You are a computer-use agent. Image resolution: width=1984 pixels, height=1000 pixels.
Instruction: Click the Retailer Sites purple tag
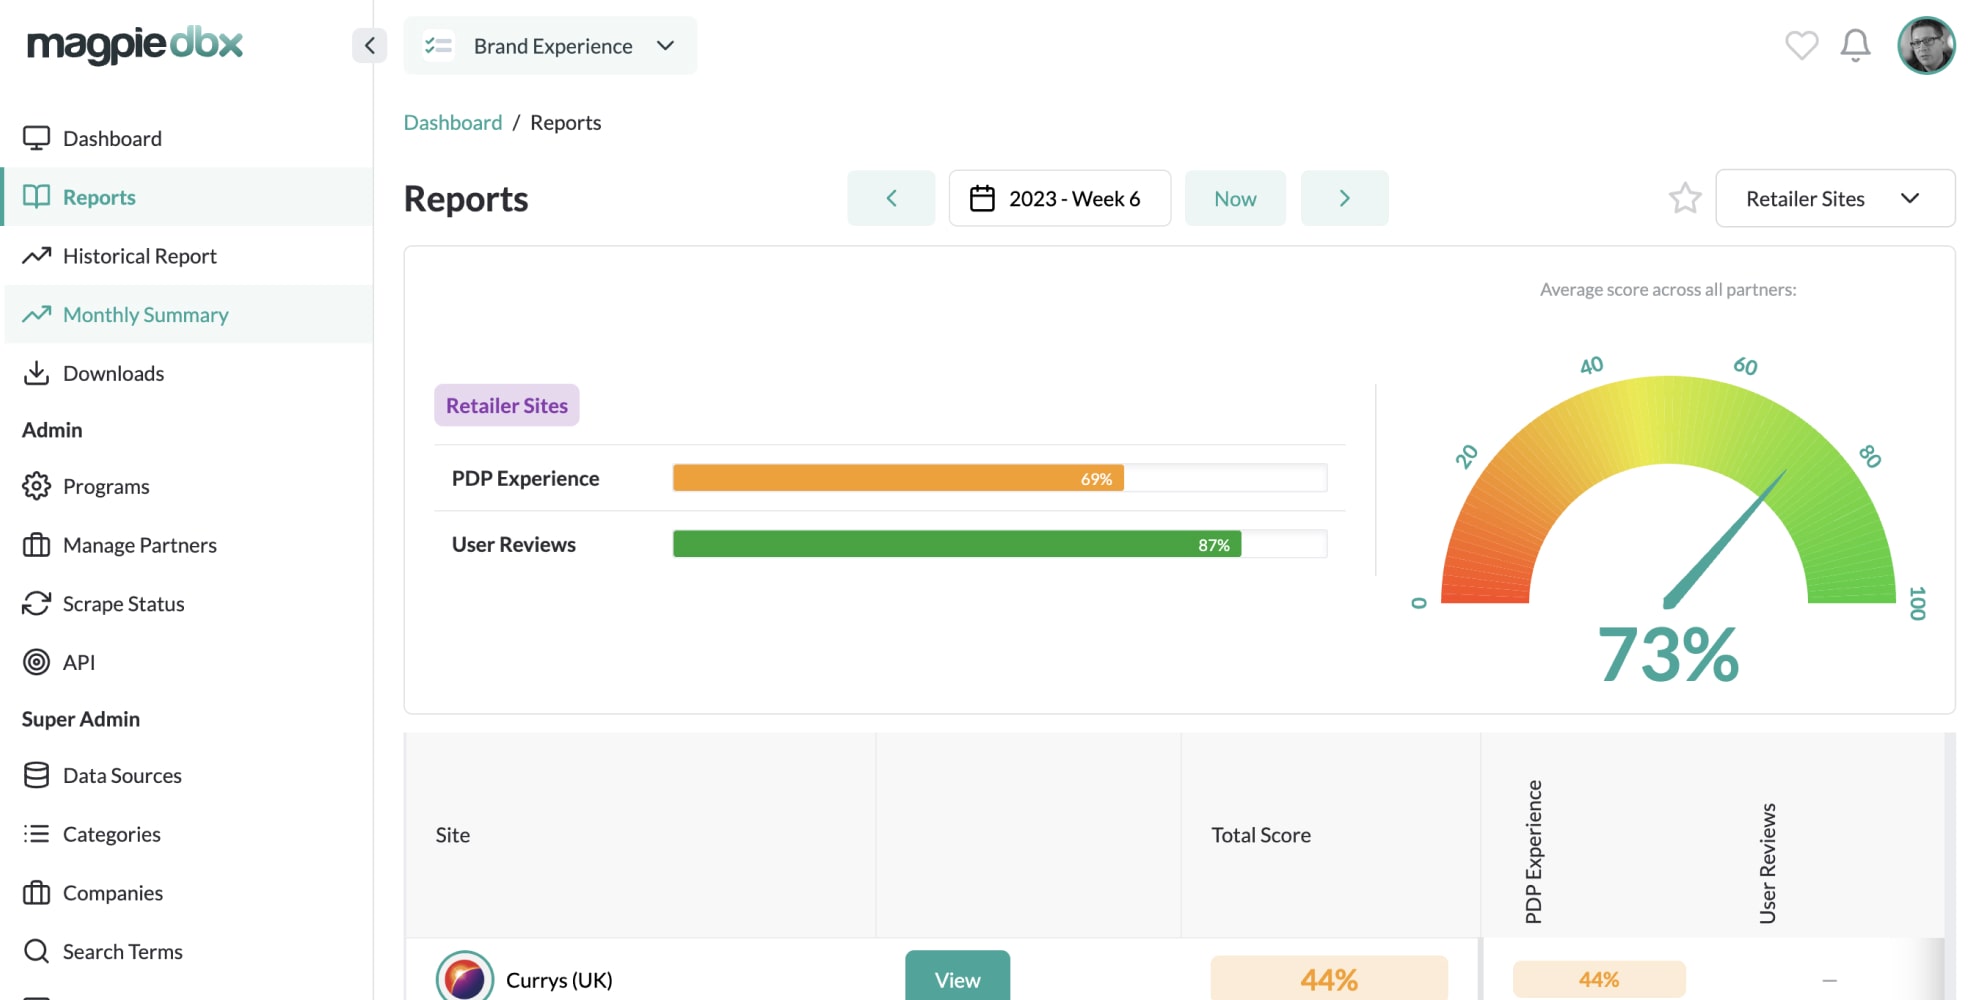click(506, 405)
